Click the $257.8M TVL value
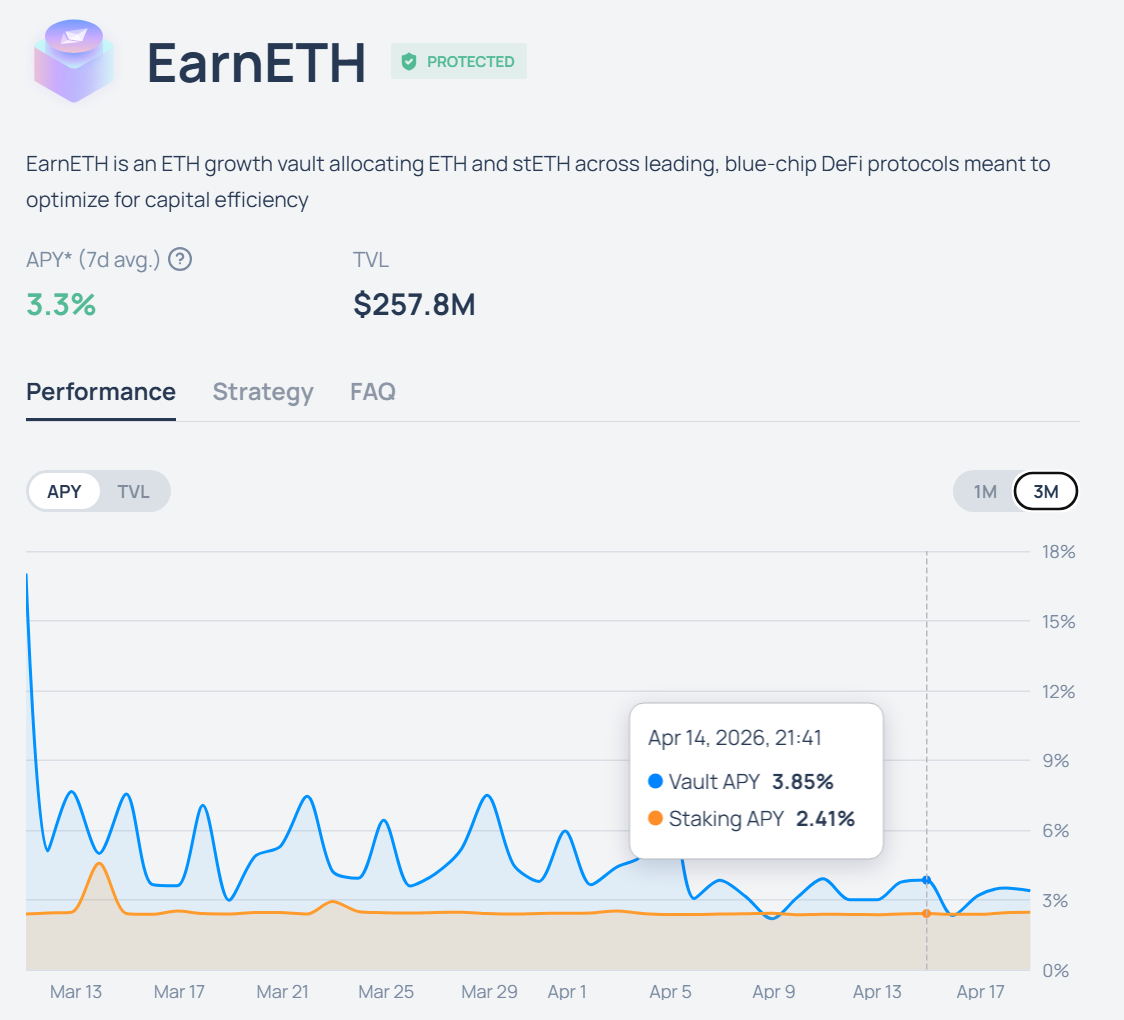1124x1020 pixels. pyautogui.click(x=414, y=304)
